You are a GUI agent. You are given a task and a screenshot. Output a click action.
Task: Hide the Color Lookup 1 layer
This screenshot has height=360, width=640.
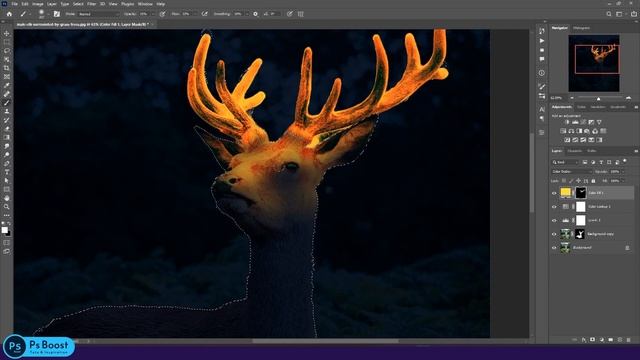pyautogui.click(x=554, y=207)
